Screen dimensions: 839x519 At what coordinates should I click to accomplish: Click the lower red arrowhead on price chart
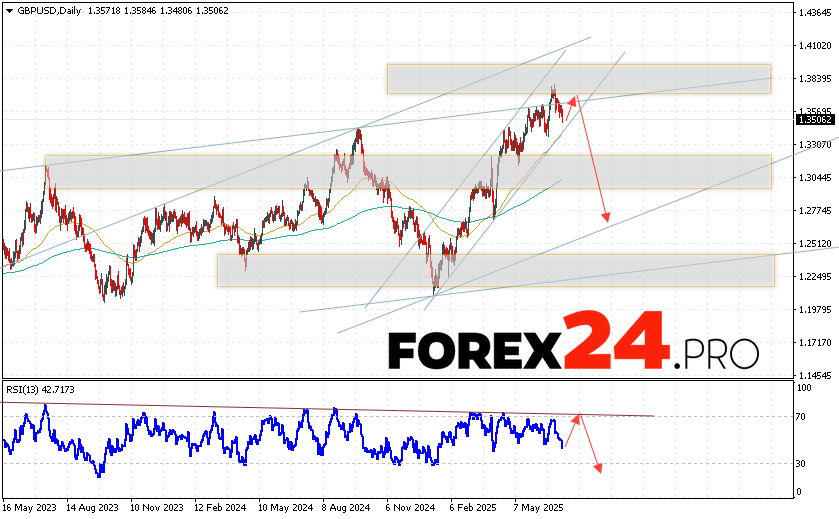[605, 216]
